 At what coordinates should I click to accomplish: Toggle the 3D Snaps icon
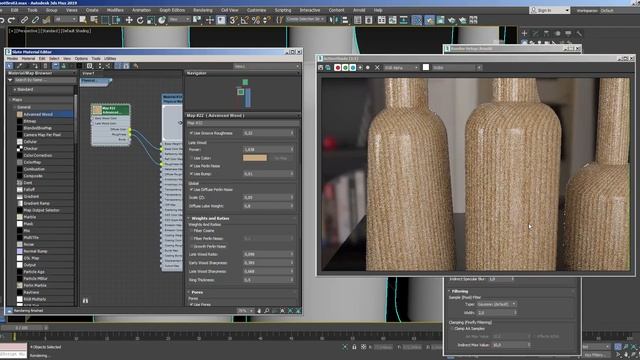click(233, 20)
